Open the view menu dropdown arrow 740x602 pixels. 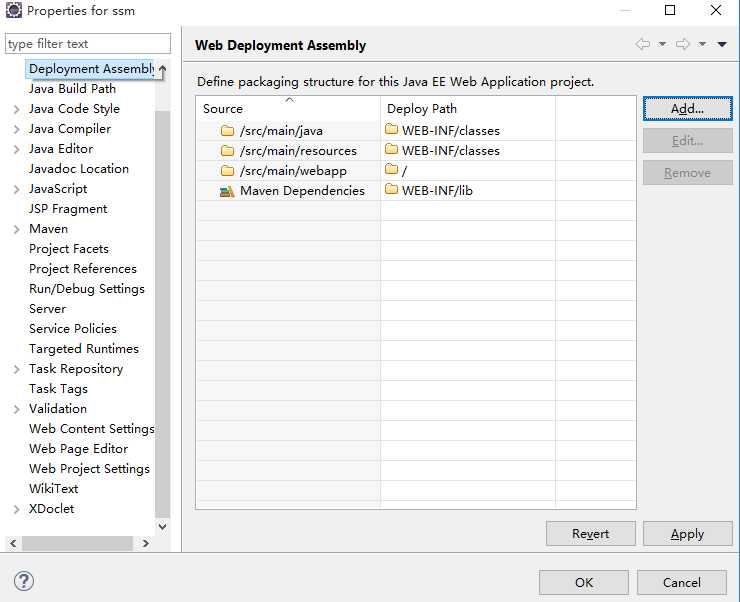point(722,44)
